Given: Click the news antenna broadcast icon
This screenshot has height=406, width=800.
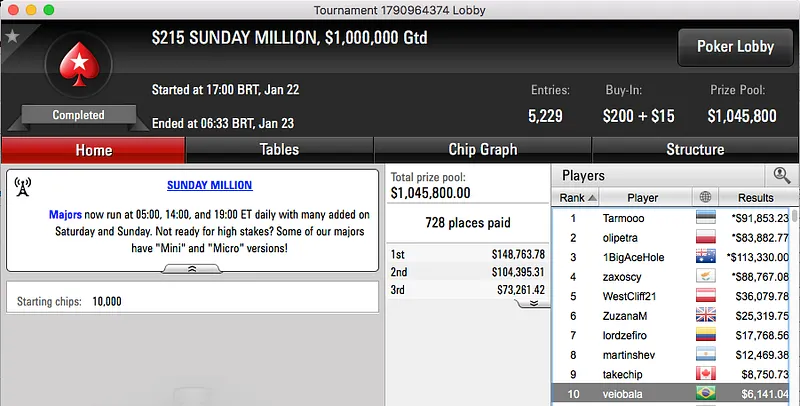Looking at the screenshot, I should pyautogui.click(x=23, y=187).
